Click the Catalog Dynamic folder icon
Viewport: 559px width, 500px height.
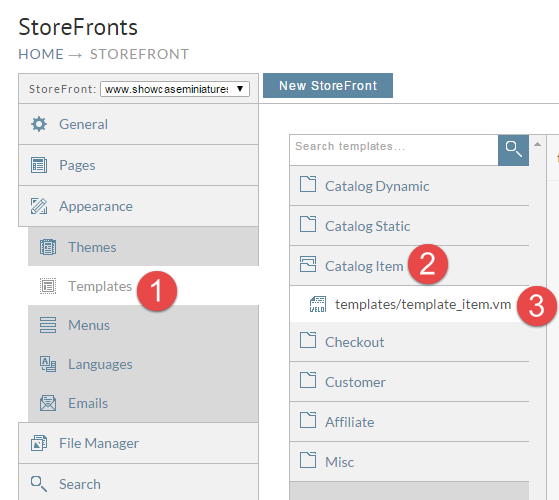click(308, 184)
